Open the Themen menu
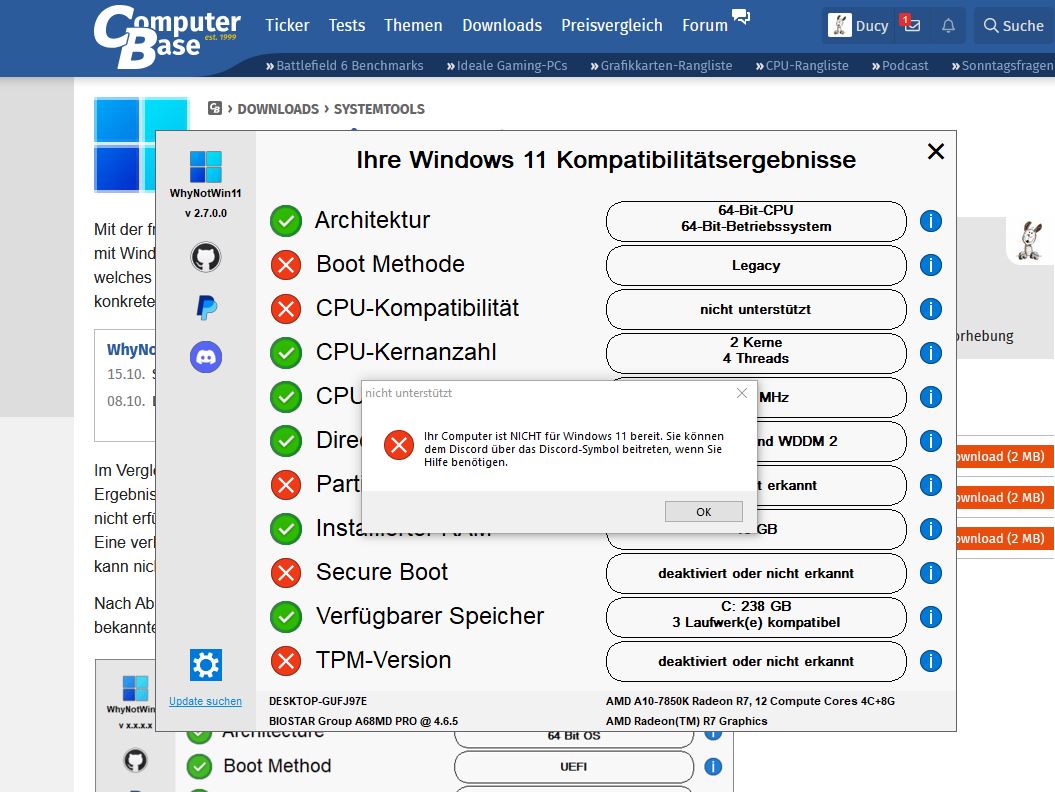 [x=413, y=26]
